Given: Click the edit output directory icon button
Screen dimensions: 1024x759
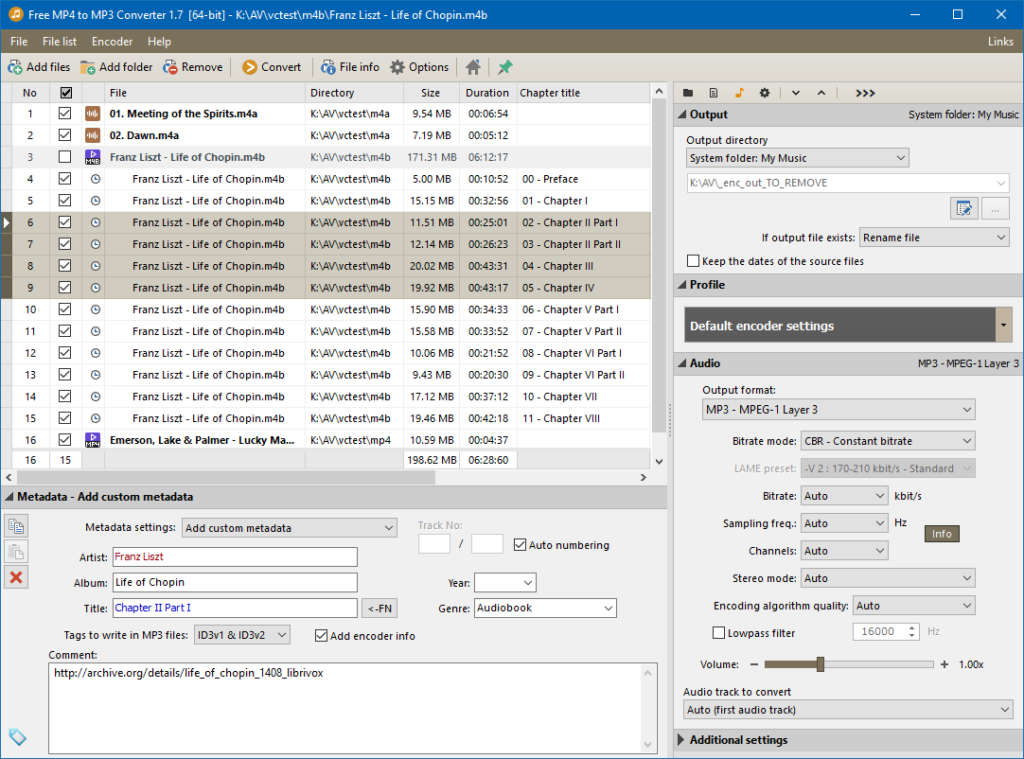Looking at the screenshot, I should tap(964, 209).
